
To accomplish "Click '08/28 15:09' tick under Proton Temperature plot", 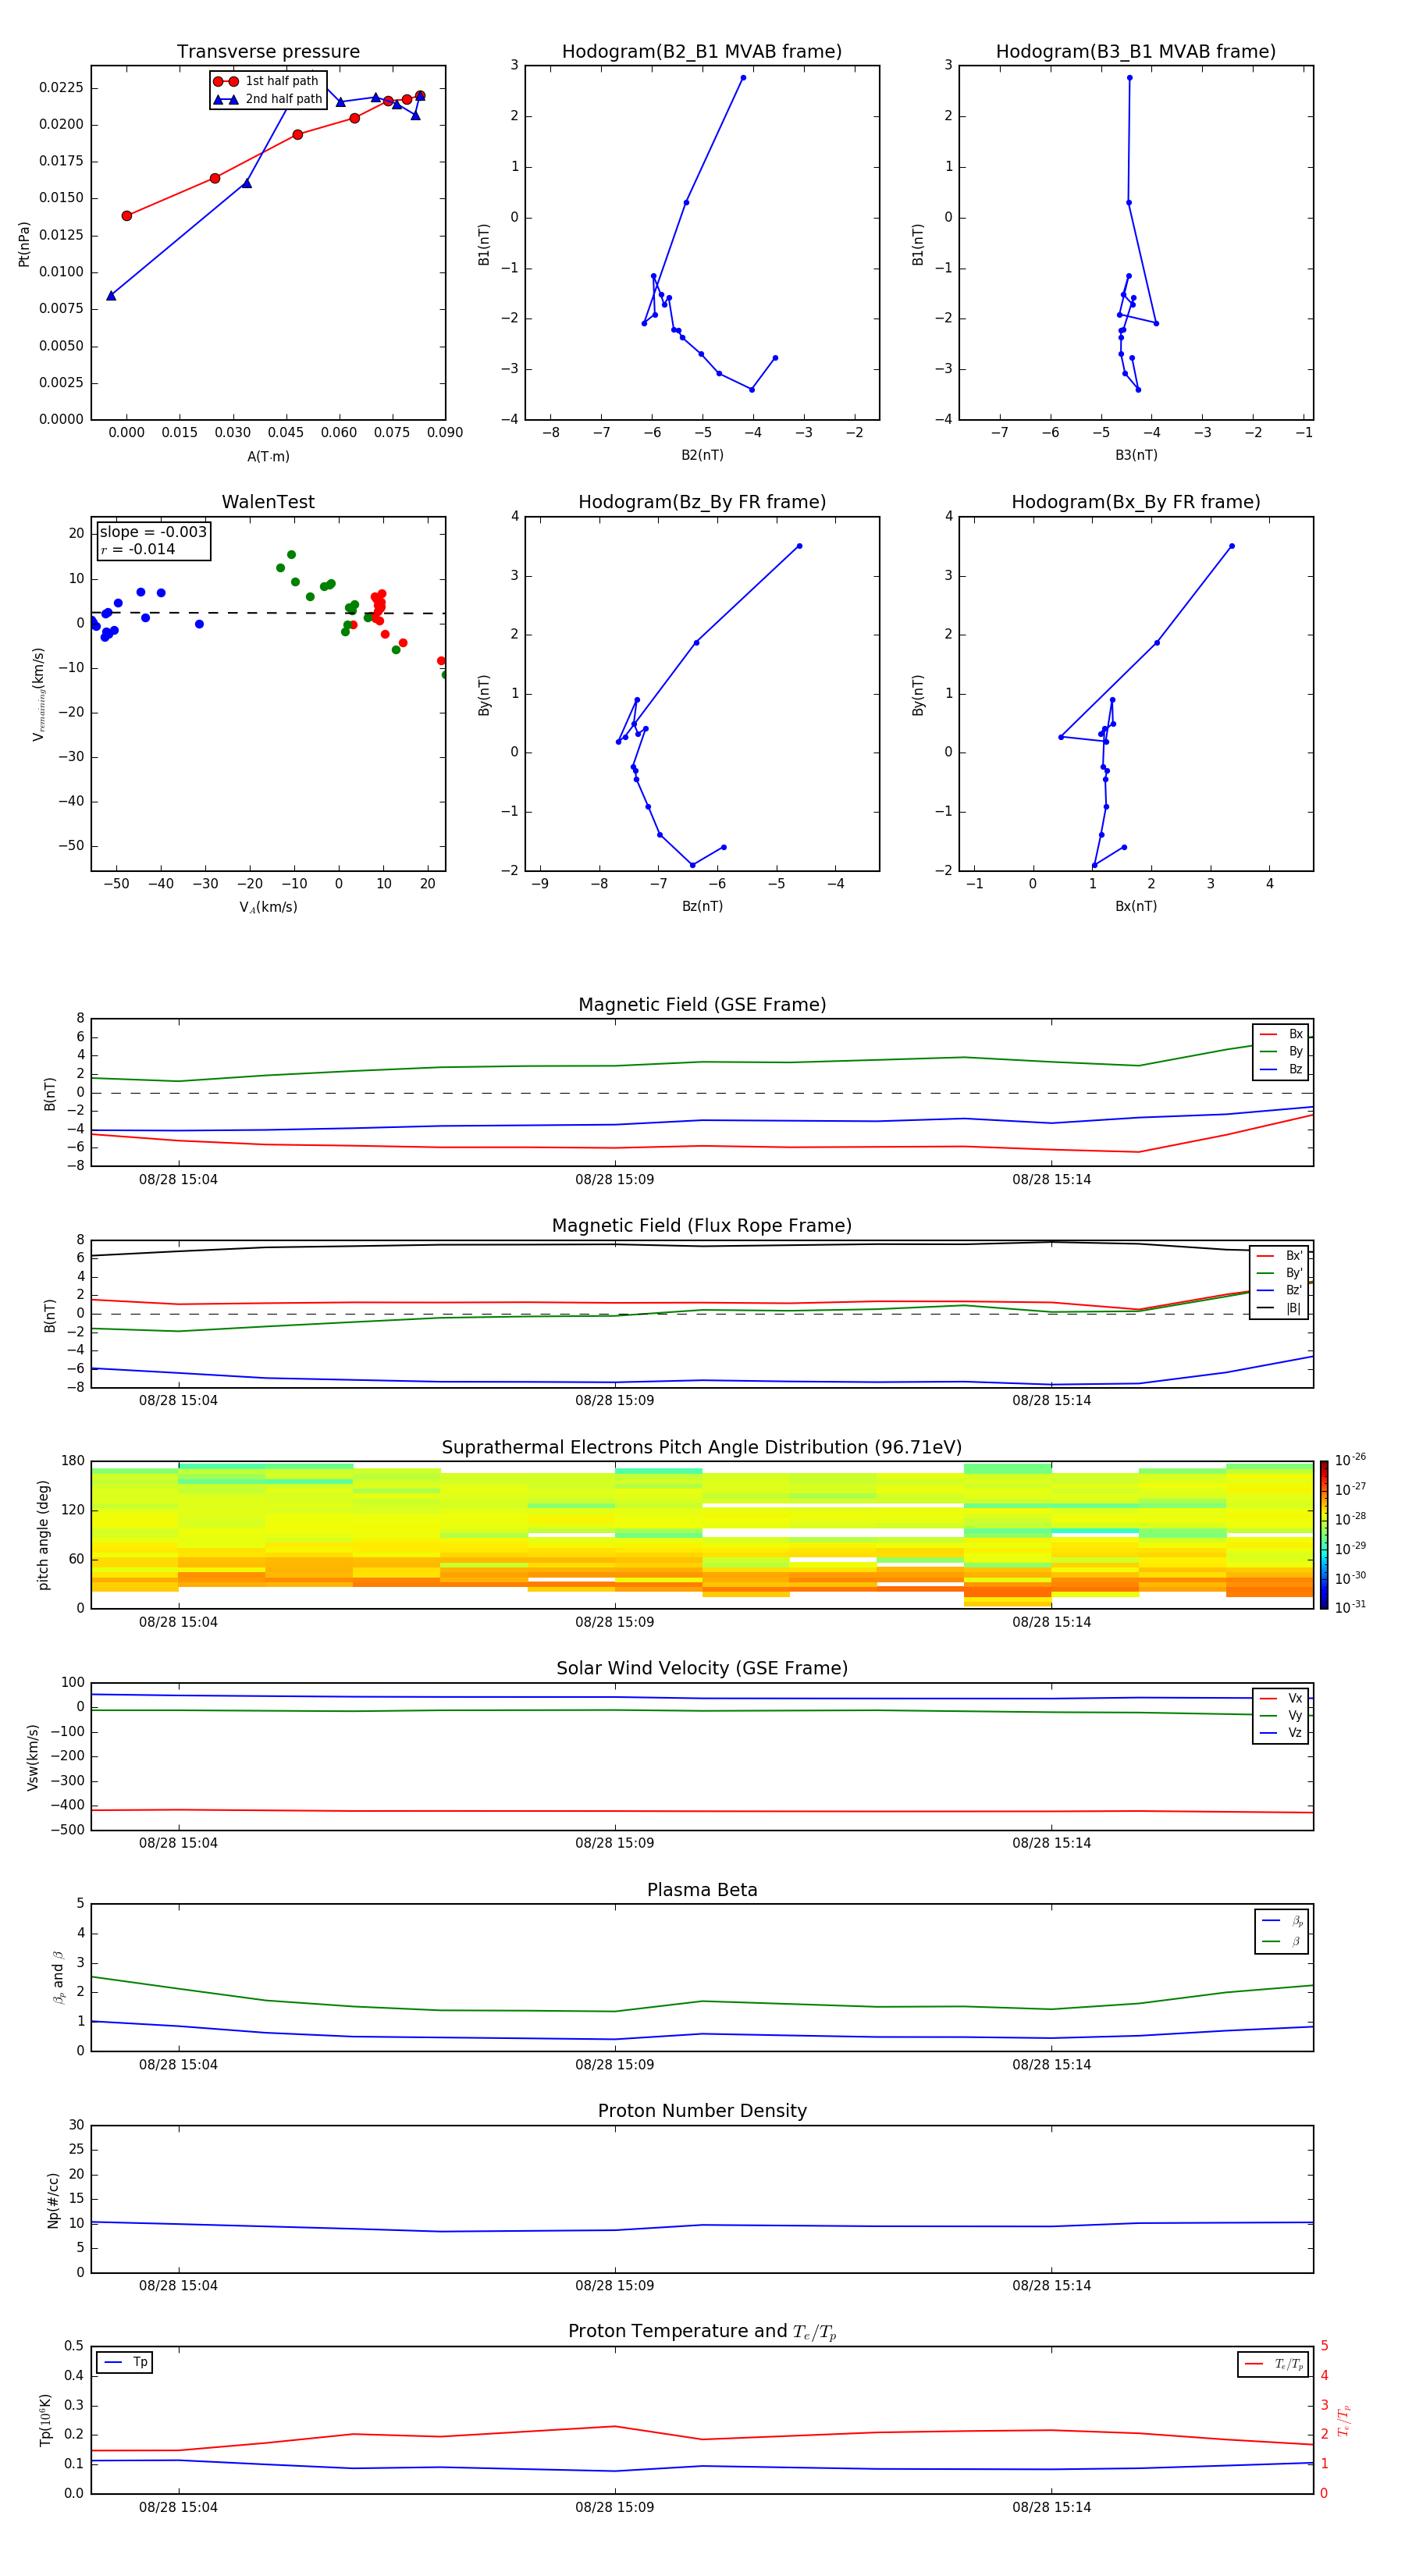I will pyautogui.click(x=614, y=2507).
